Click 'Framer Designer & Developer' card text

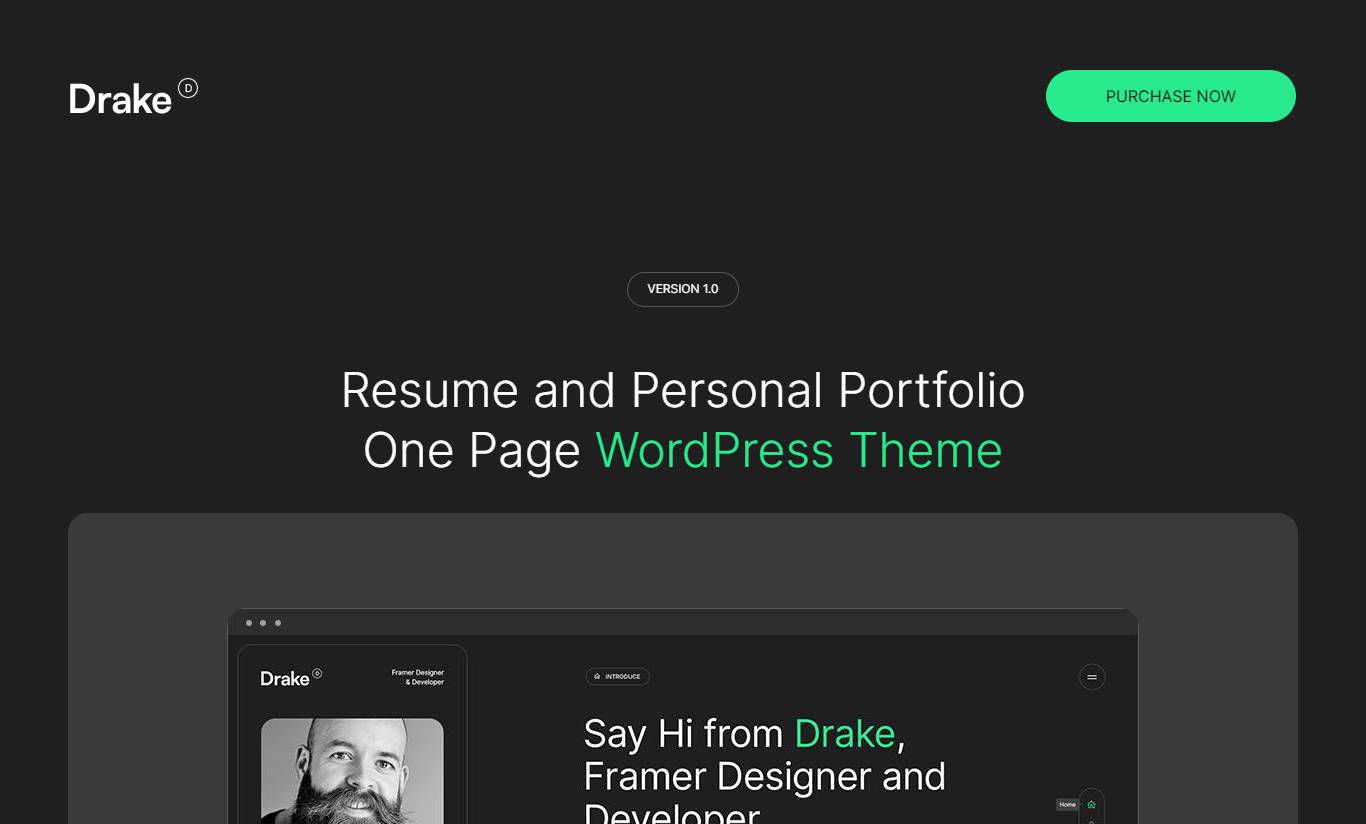417,677
